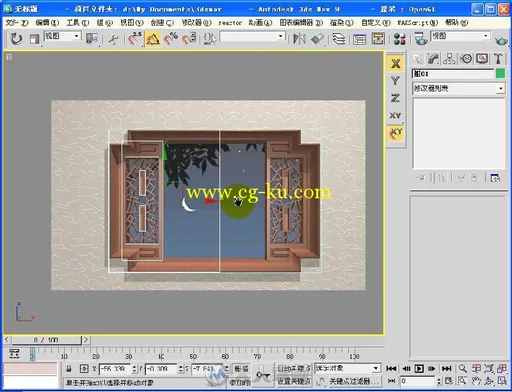
Task: Click the X coordinate spinner arrows
Action: coord(135,369)
